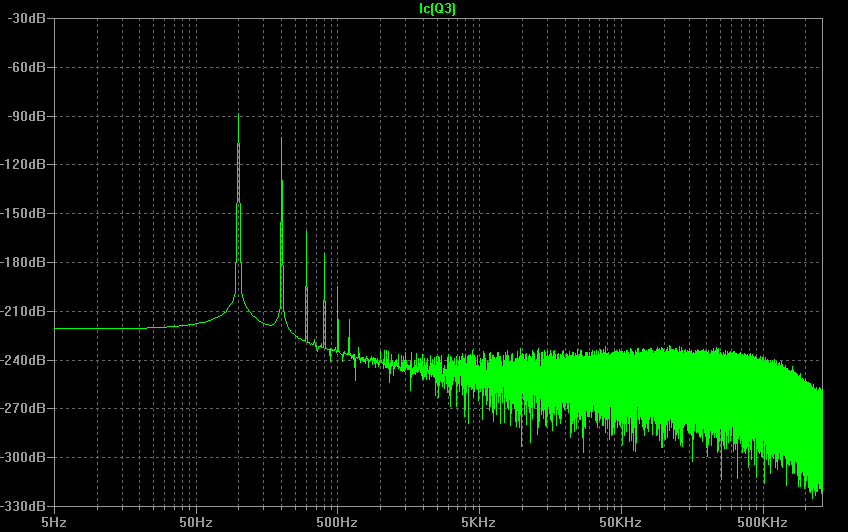The height and width of the screenshot is (532, 848).
Task: Click the 500Hz frequency axis label
Action: 337,522
